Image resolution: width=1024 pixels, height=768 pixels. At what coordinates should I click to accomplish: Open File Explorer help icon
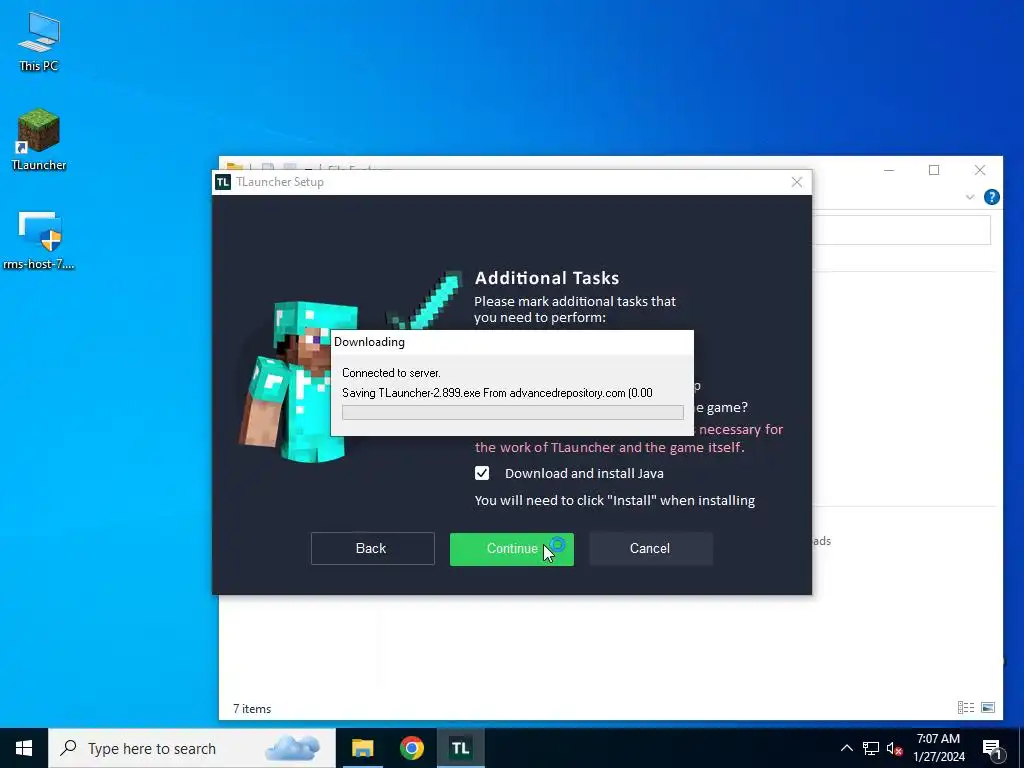(x=991, y=197)
